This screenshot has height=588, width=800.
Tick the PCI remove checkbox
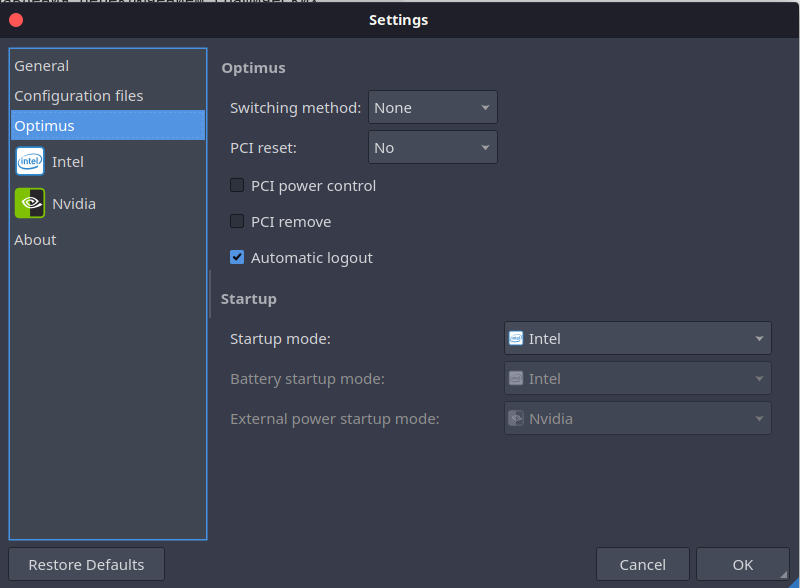237,222
